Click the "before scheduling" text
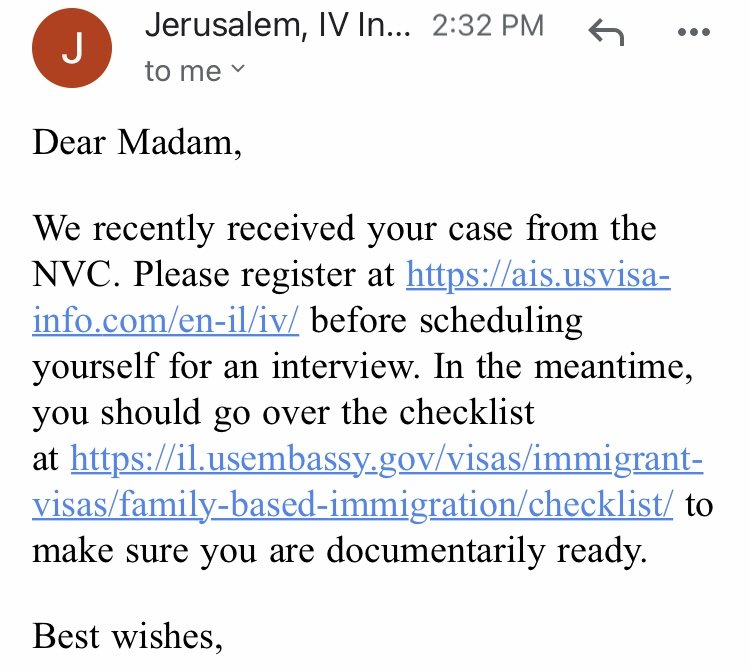This screenshot has width=750, height=670. [x=447, y=320]
